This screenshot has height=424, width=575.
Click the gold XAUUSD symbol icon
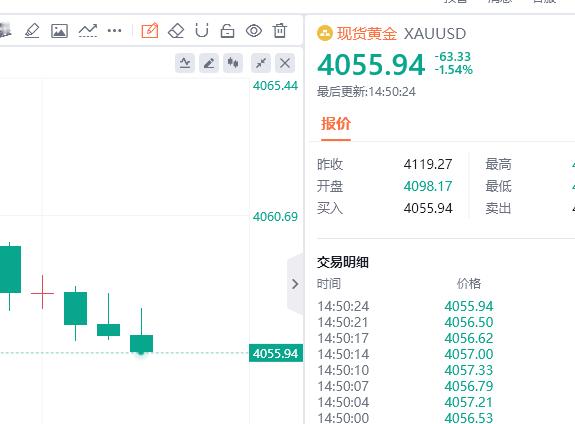coord(325,33)
